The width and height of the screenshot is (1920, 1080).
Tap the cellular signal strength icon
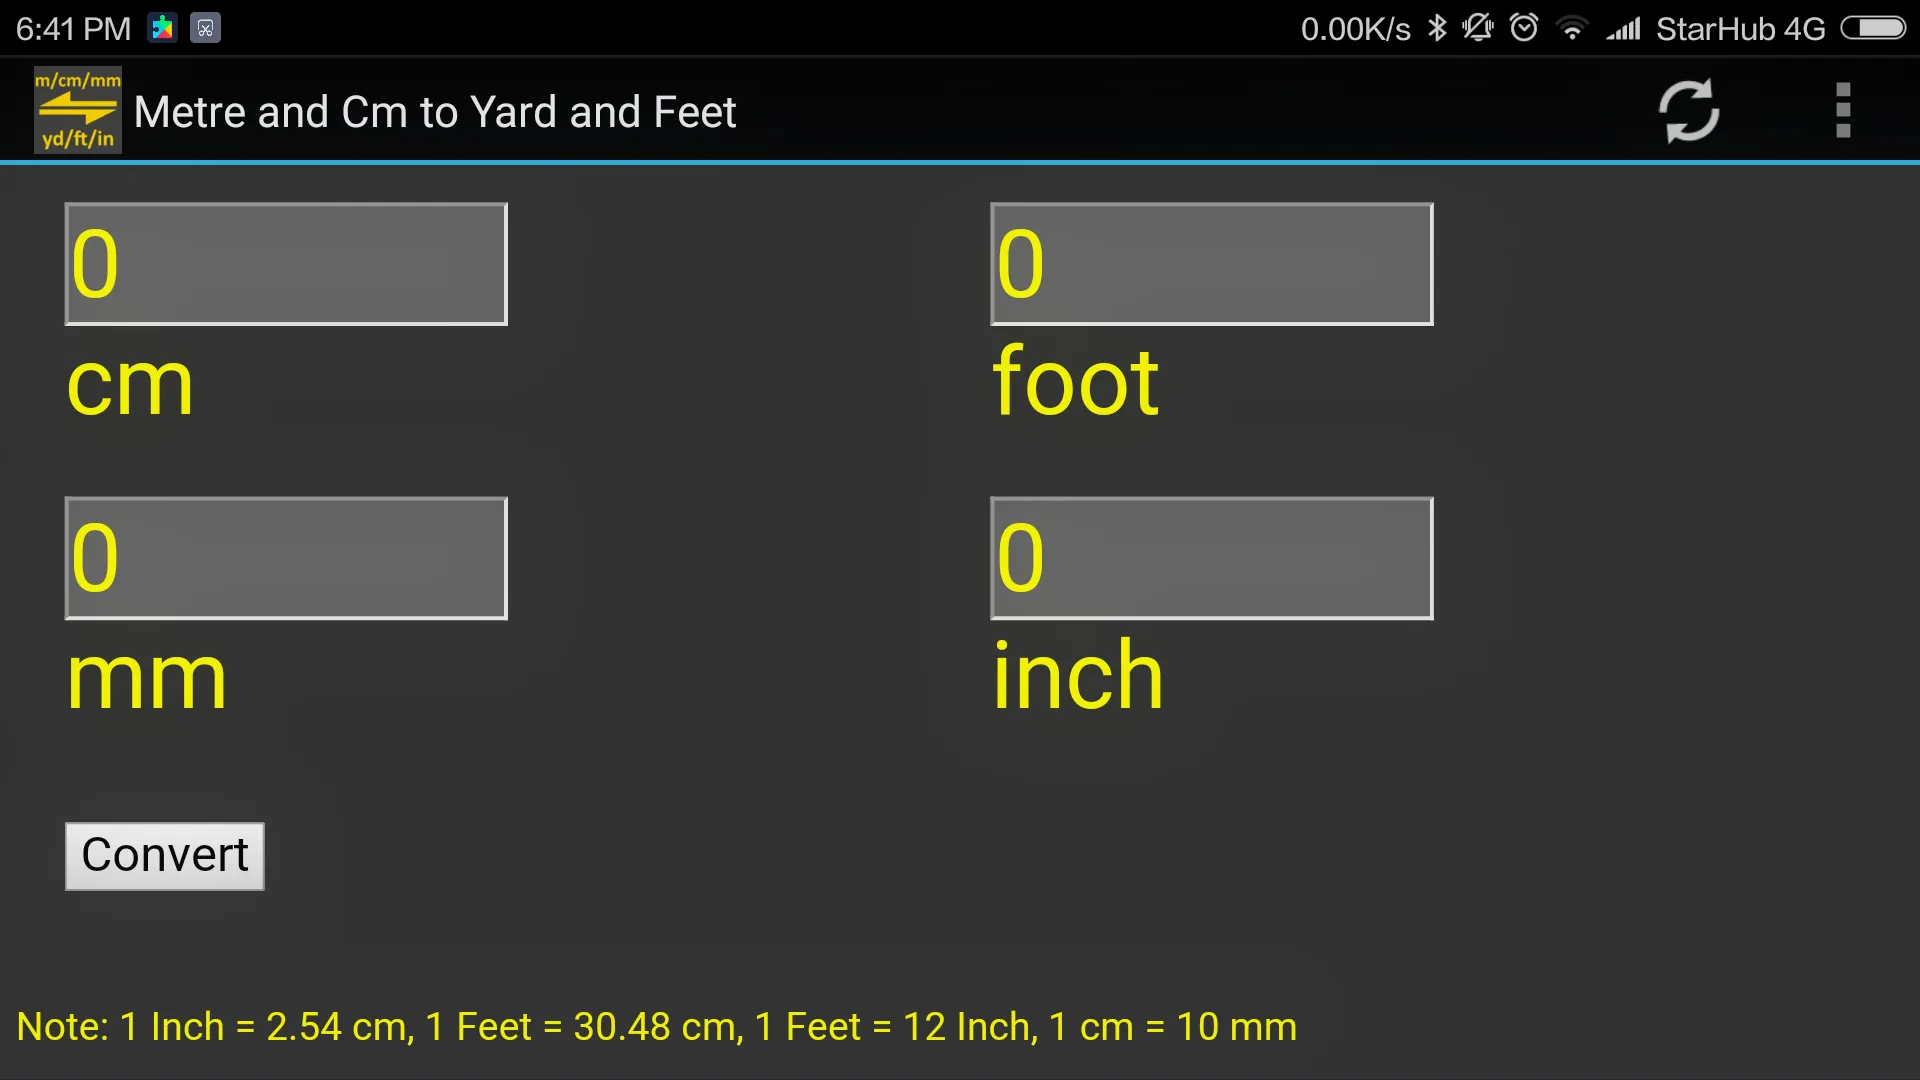coord(1622,28)
